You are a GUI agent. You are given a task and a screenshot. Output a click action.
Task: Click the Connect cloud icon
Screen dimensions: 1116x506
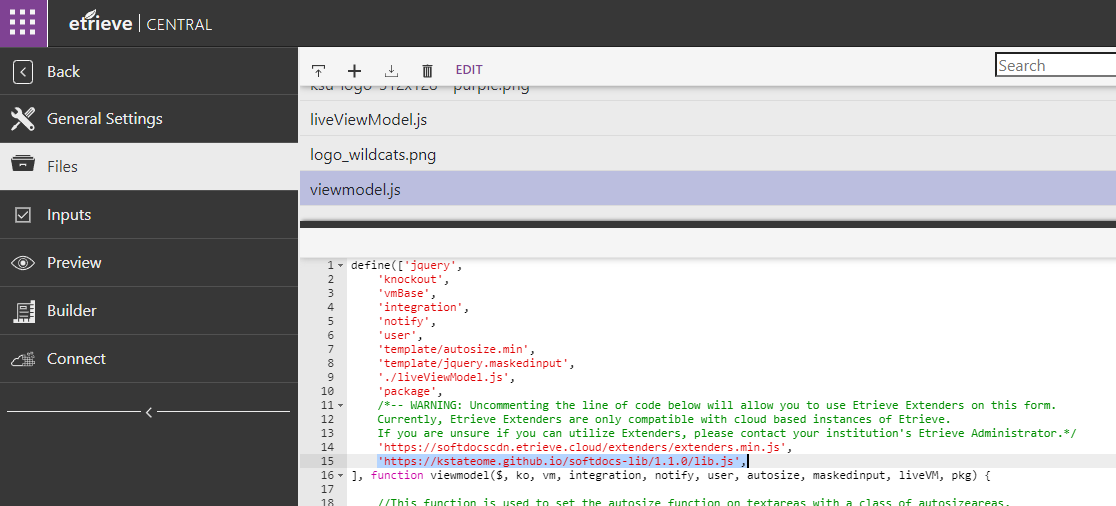coord(23,359)
